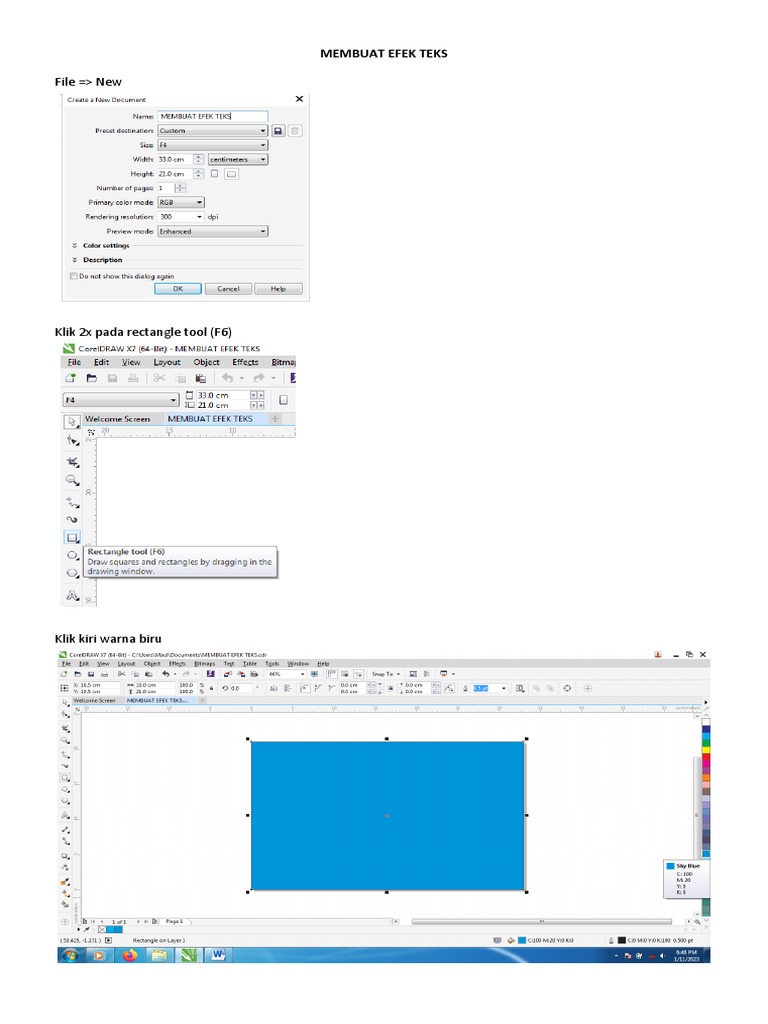The image size is (768, 1024).
Task: Click the Number of pages spinner
Action: [x=180, y=188]
